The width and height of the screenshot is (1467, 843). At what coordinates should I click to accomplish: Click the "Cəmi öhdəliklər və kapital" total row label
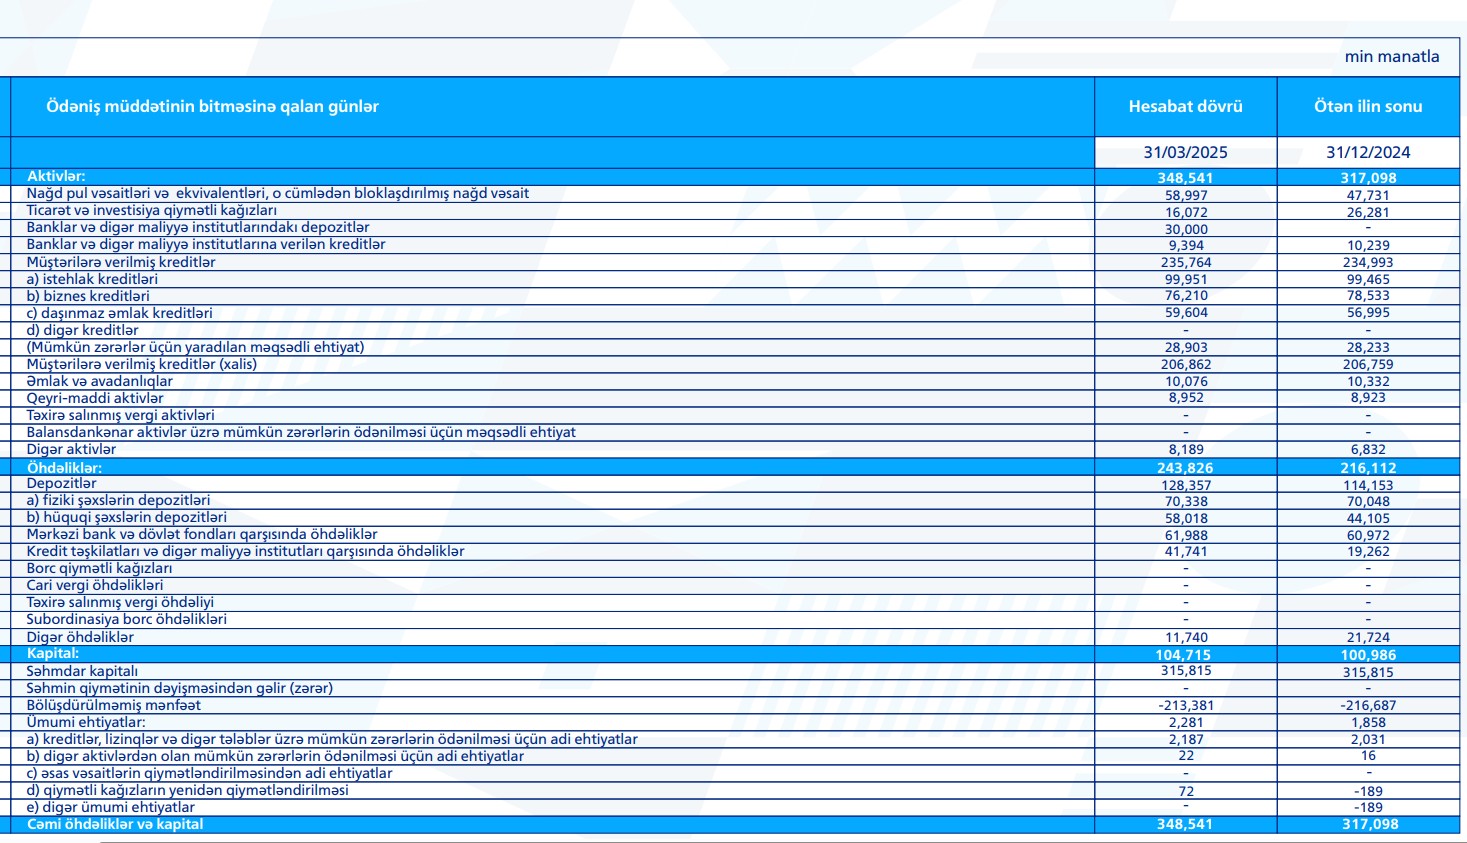pyautogui.click(x=114, y=825)
